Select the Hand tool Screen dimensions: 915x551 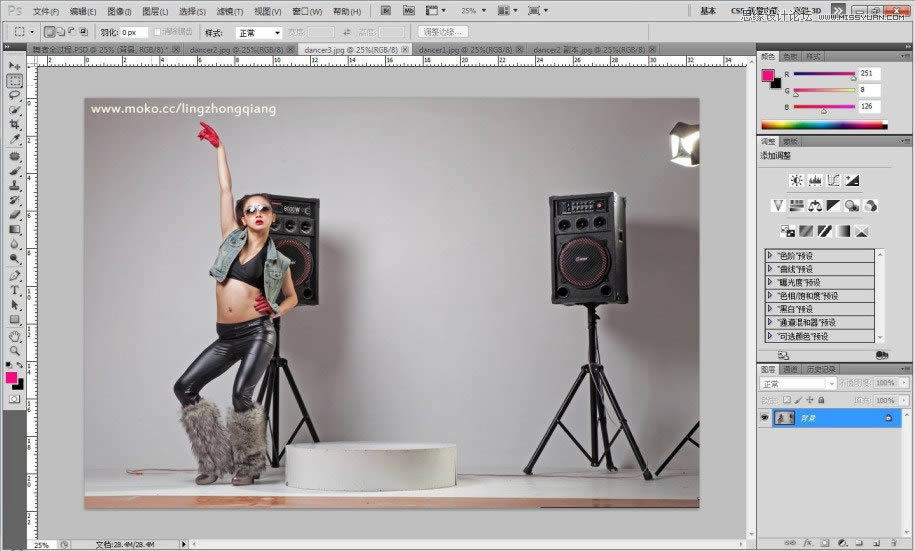pyautogui.click(x=15, y=335)
